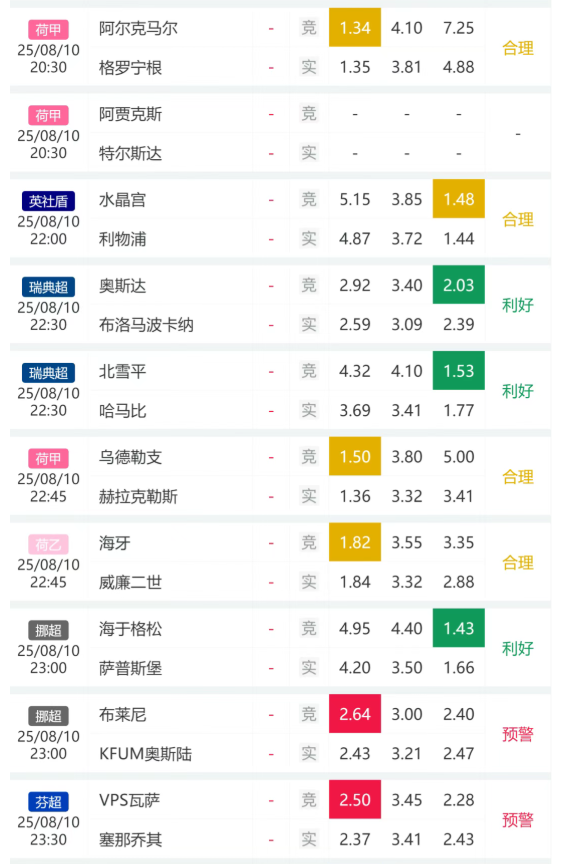
Task: Open the KFUM奥斯陆 team link
Action: (x=145, y=754)
